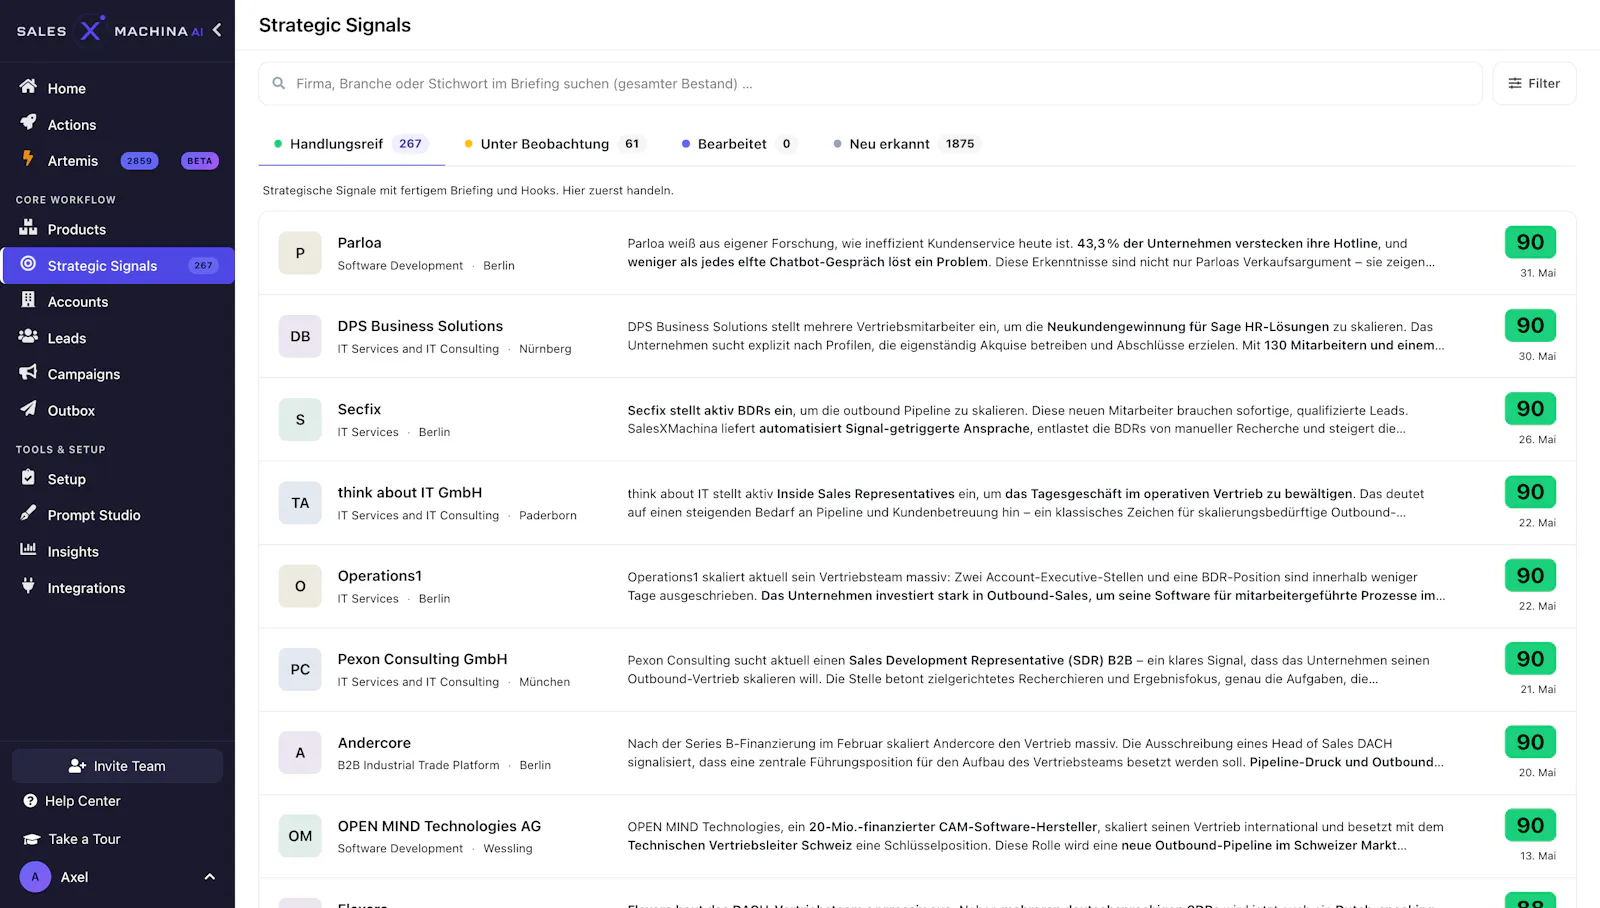Open the Secfix company name
This screenshot has height=908, width=1600.
tap(360, 409)
